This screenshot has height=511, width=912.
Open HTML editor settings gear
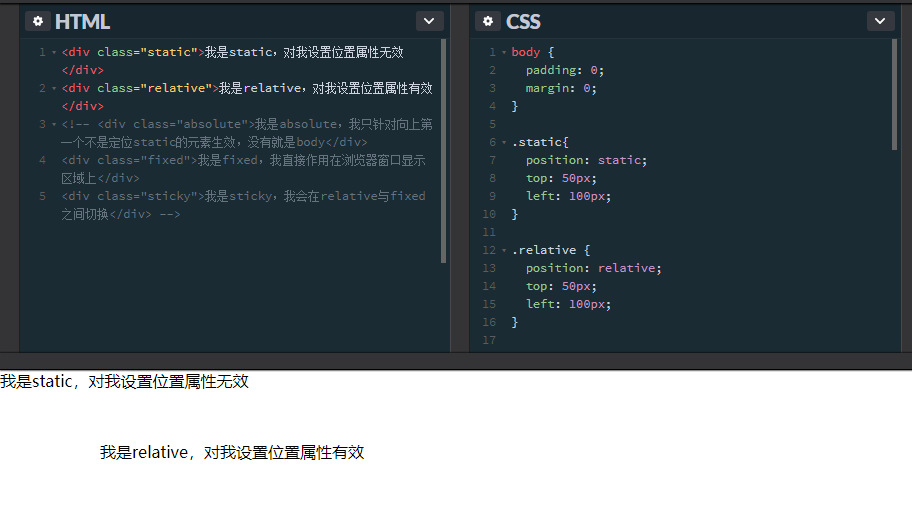click(x=38, y=22)
